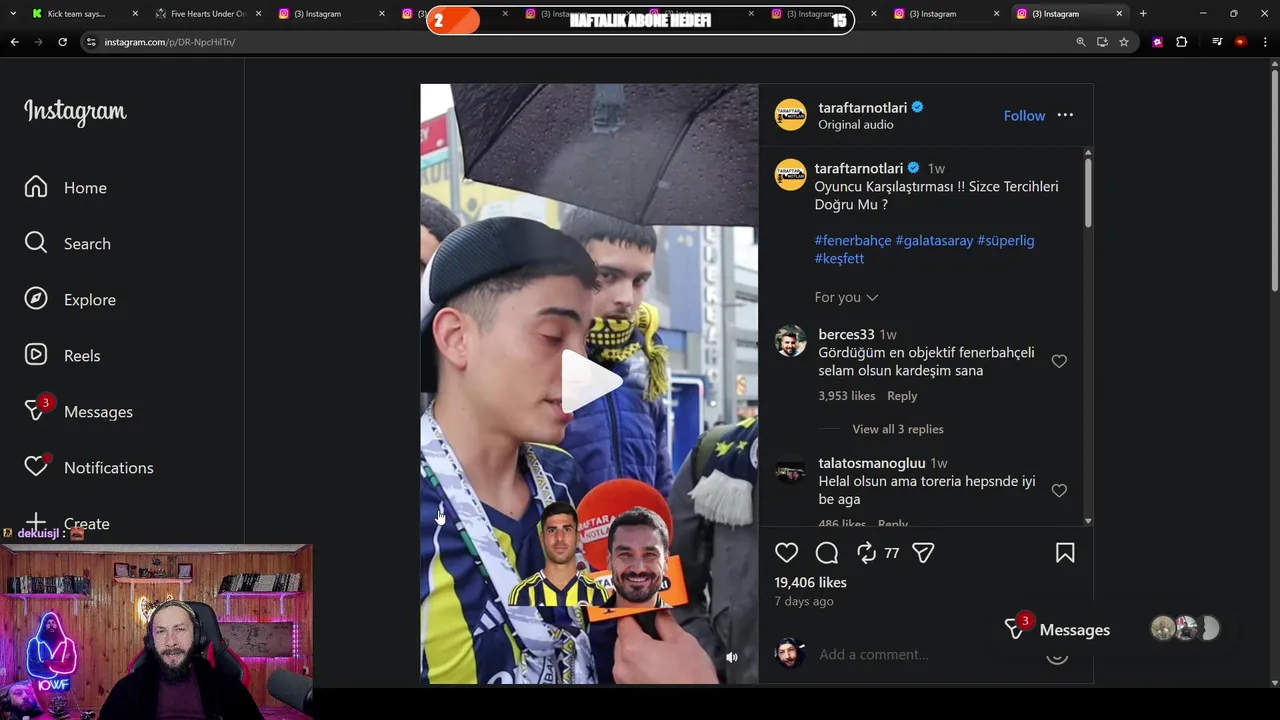1280x720 pixels.
Task: Expand the For you comment sort dropdown
Action: pyautogui.click(x=846, y=297)
